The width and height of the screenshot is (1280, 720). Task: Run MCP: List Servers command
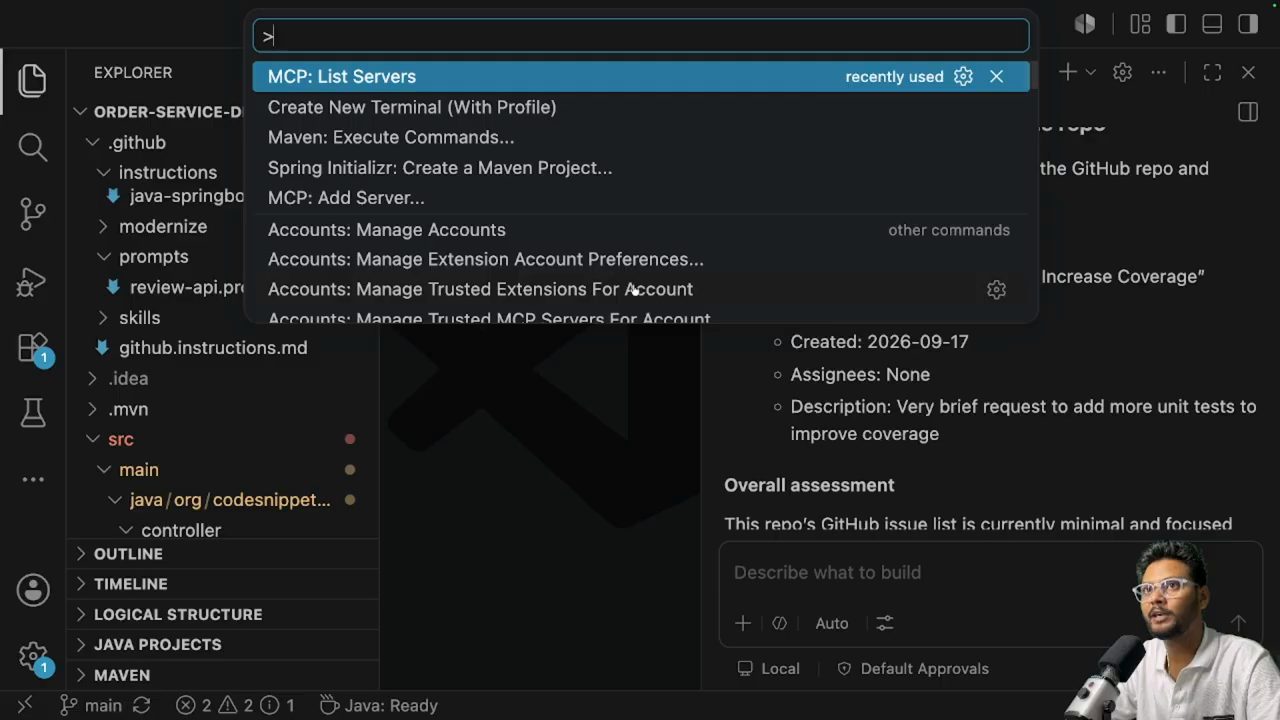pos(641,76)
